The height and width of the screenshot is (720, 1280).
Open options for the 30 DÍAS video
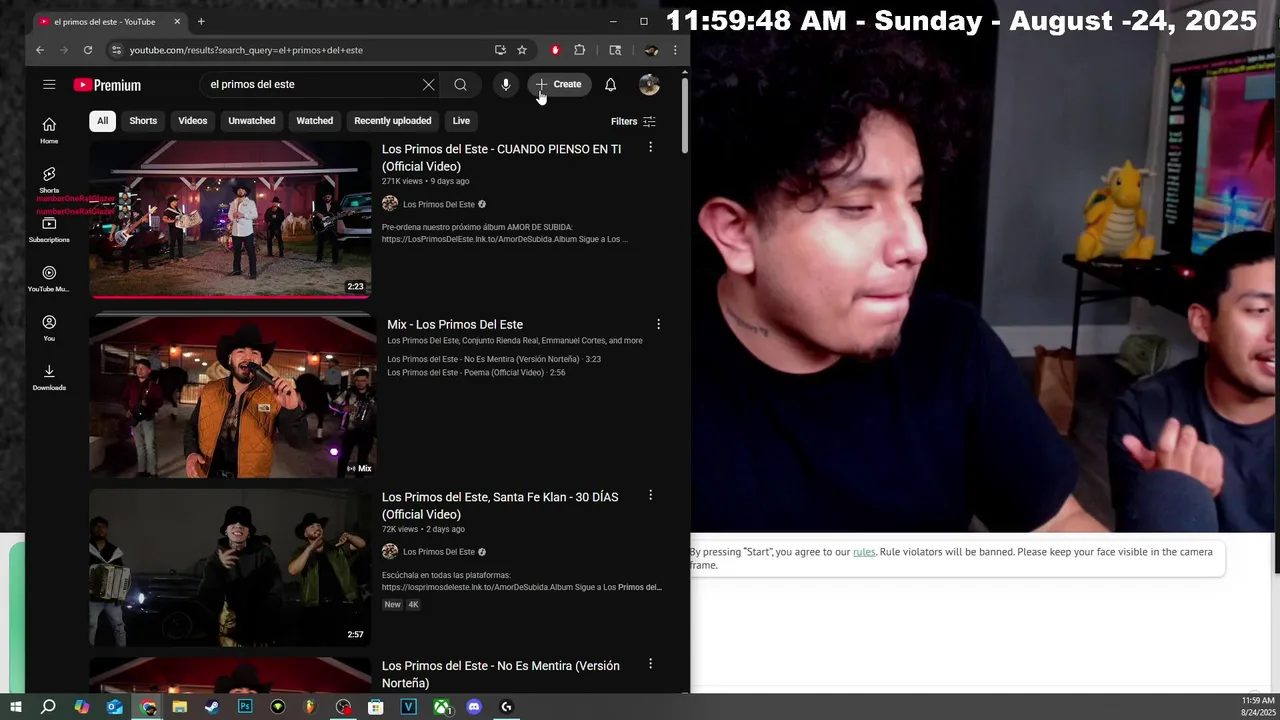tap(650, 495)
